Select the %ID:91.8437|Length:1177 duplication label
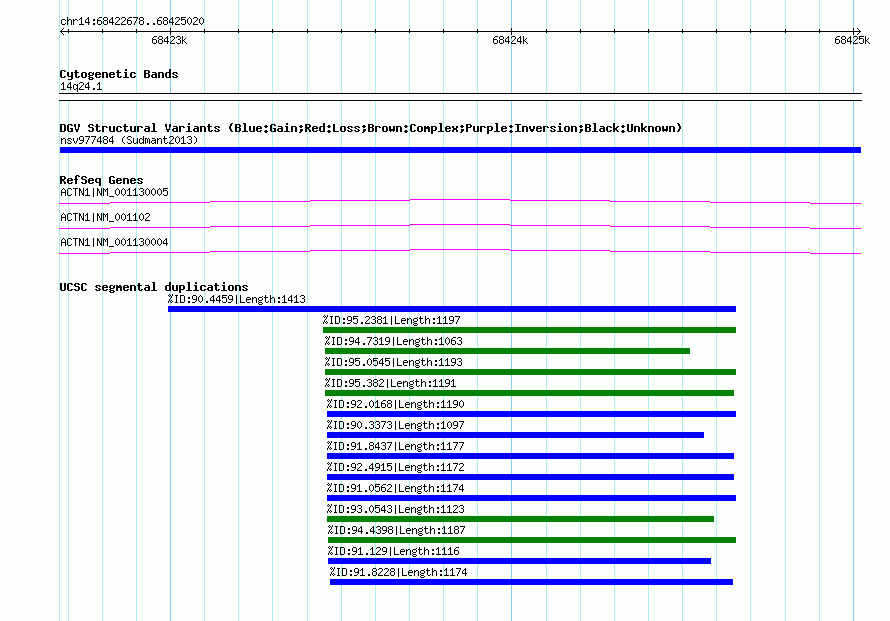Viewport: 890px width, 621px height. 396,446
